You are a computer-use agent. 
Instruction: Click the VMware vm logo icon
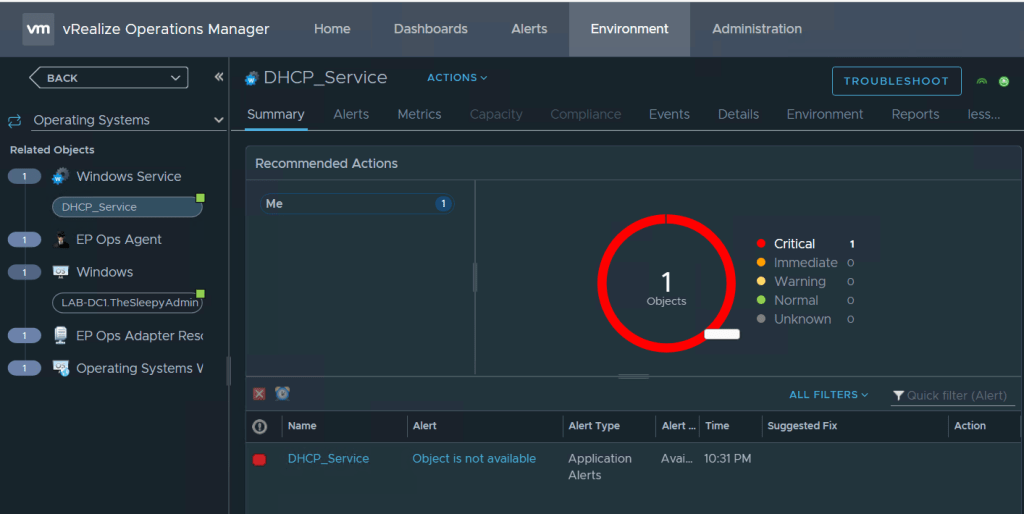(38, 29)
